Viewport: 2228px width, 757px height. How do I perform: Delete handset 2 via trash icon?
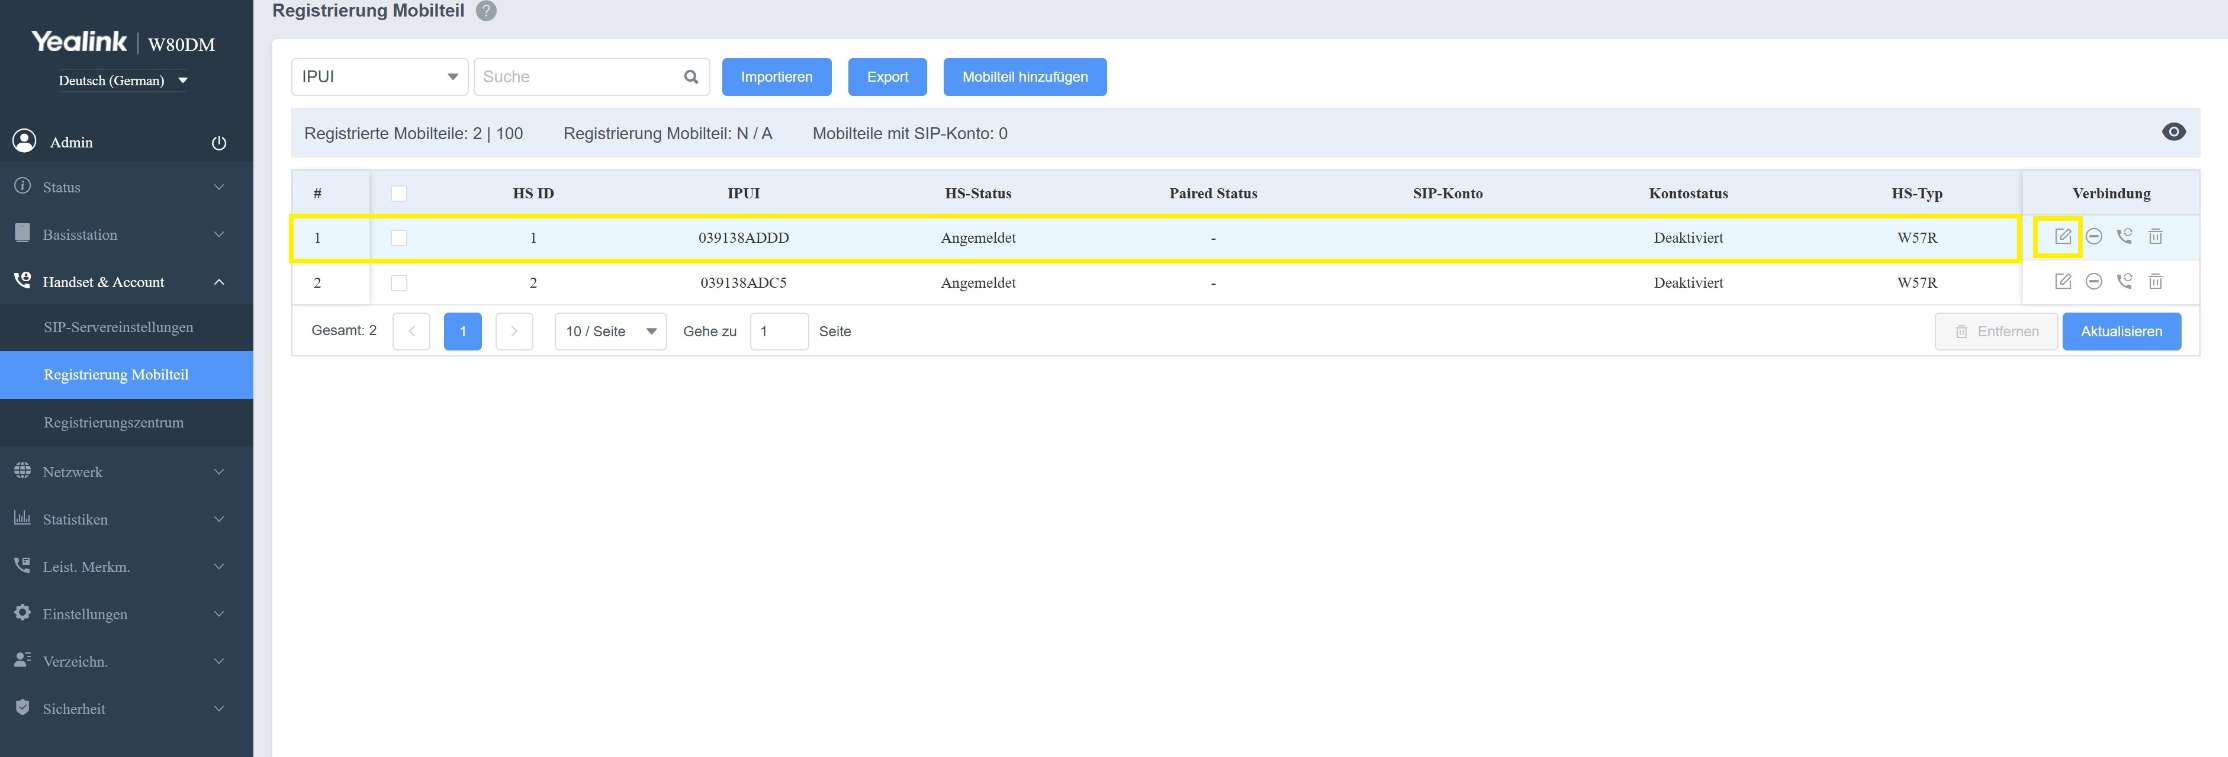click(x=2155, y=282)
